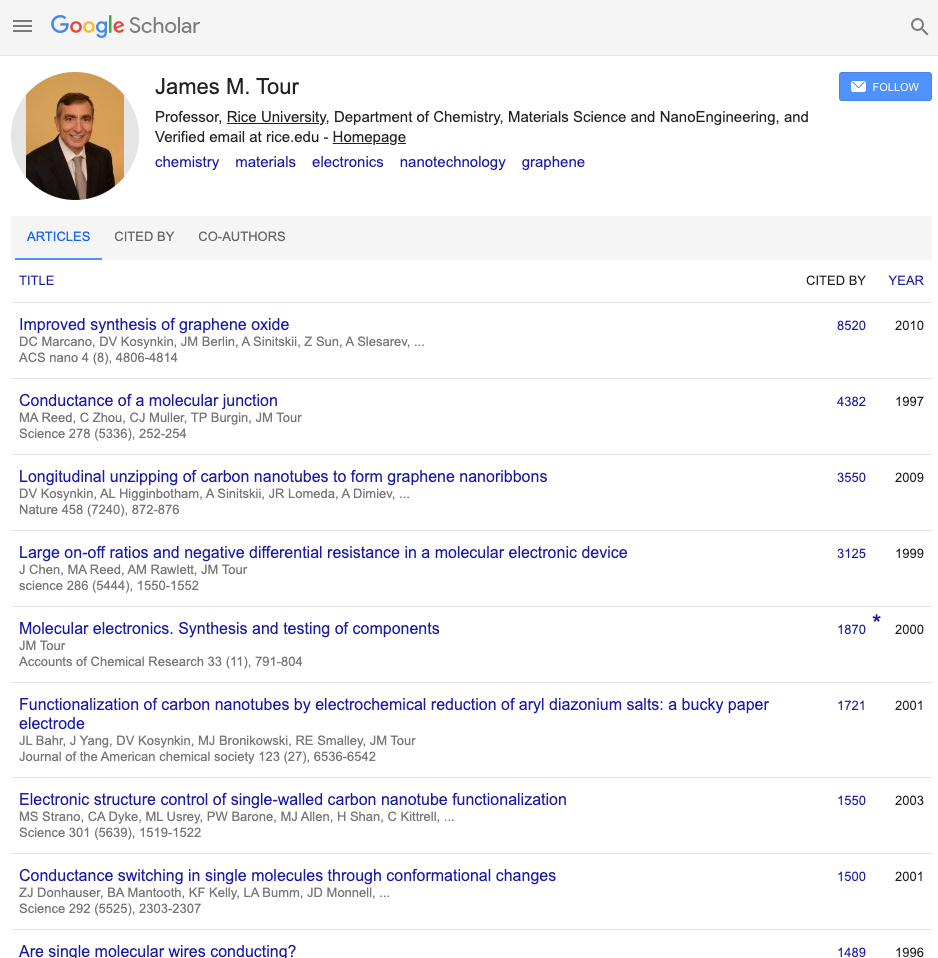Open the hamburger menu icon
Image resolution: width=938 pixels, height=958 pixels.
coord(23,26)
